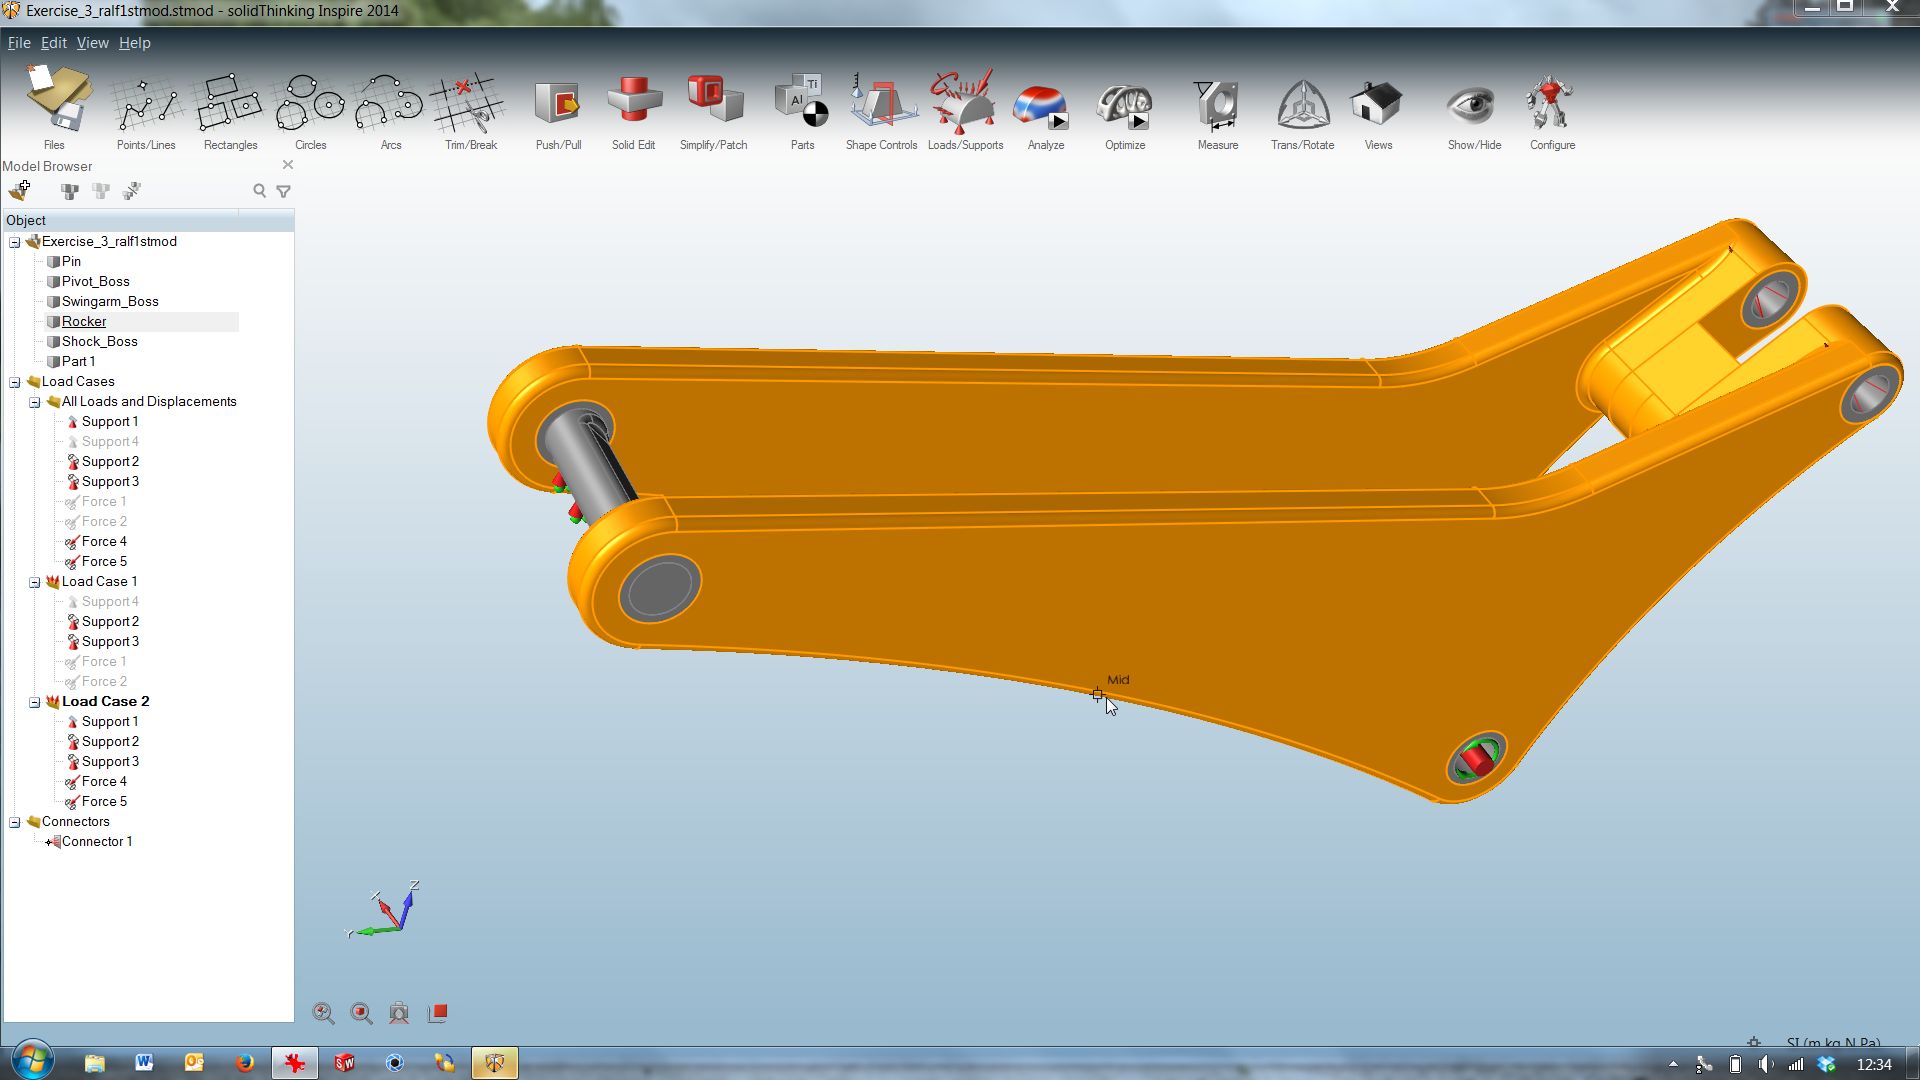The height and width of the screenshot is (1080, 1920).
Task: Click the red square view icon
Action: point(437,1013)
